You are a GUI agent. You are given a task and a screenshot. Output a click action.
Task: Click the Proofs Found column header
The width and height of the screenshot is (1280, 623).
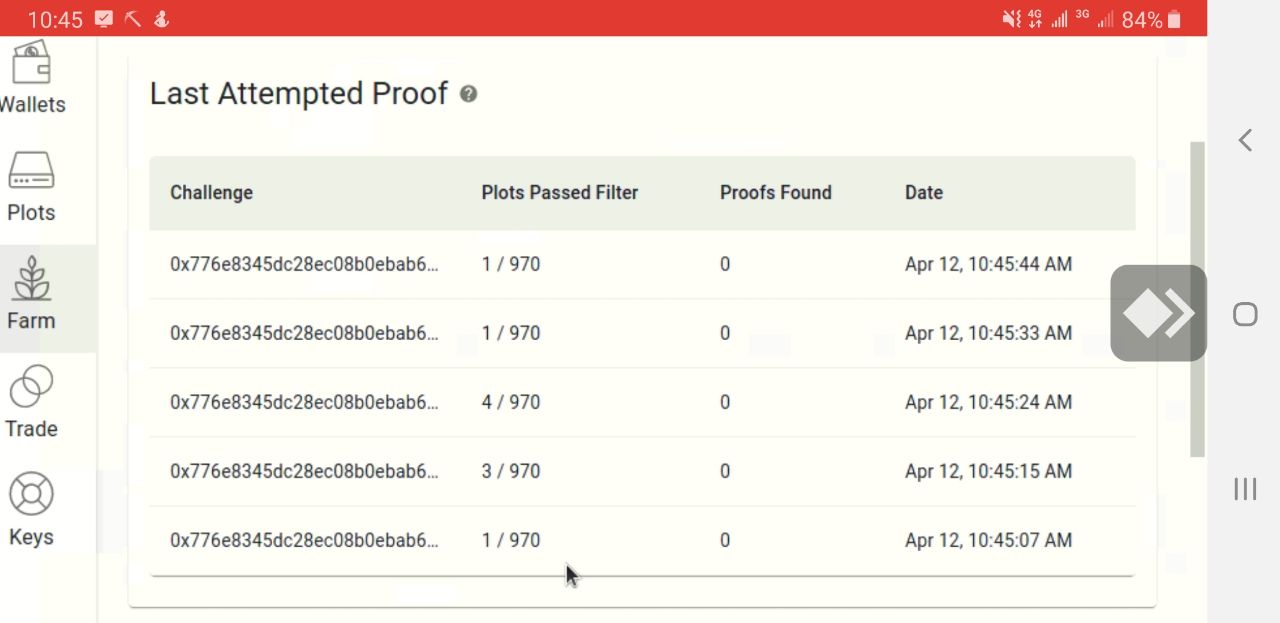pyautogui.click(x=776, y=193)
